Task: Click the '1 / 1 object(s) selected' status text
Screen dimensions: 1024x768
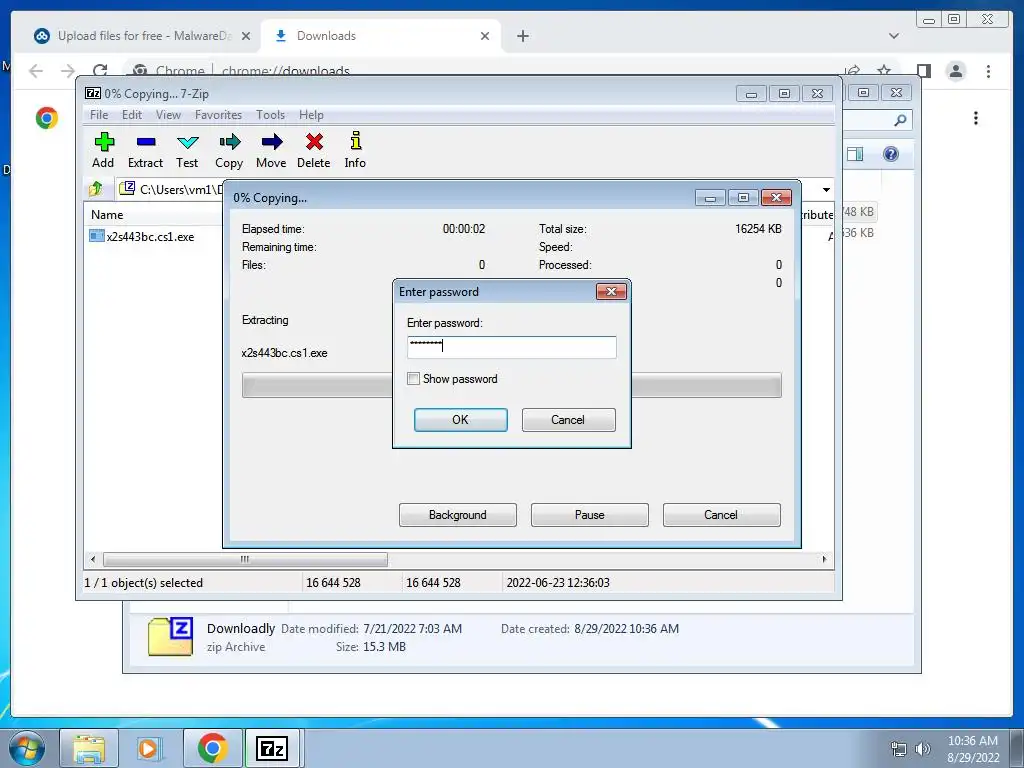Action: pyautogui.click(x=144, y=583)
